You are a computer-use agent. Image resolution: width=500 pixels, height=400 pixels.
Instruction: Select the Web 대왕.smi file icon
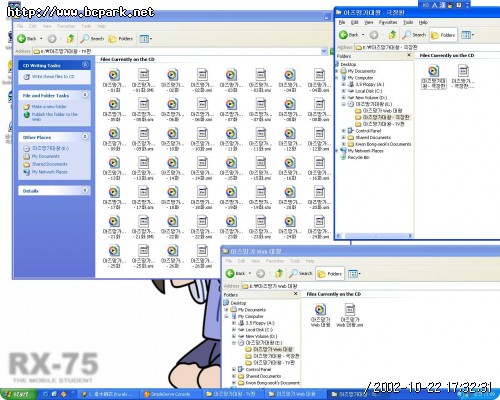pyautogui.click(x=350, y=309)
